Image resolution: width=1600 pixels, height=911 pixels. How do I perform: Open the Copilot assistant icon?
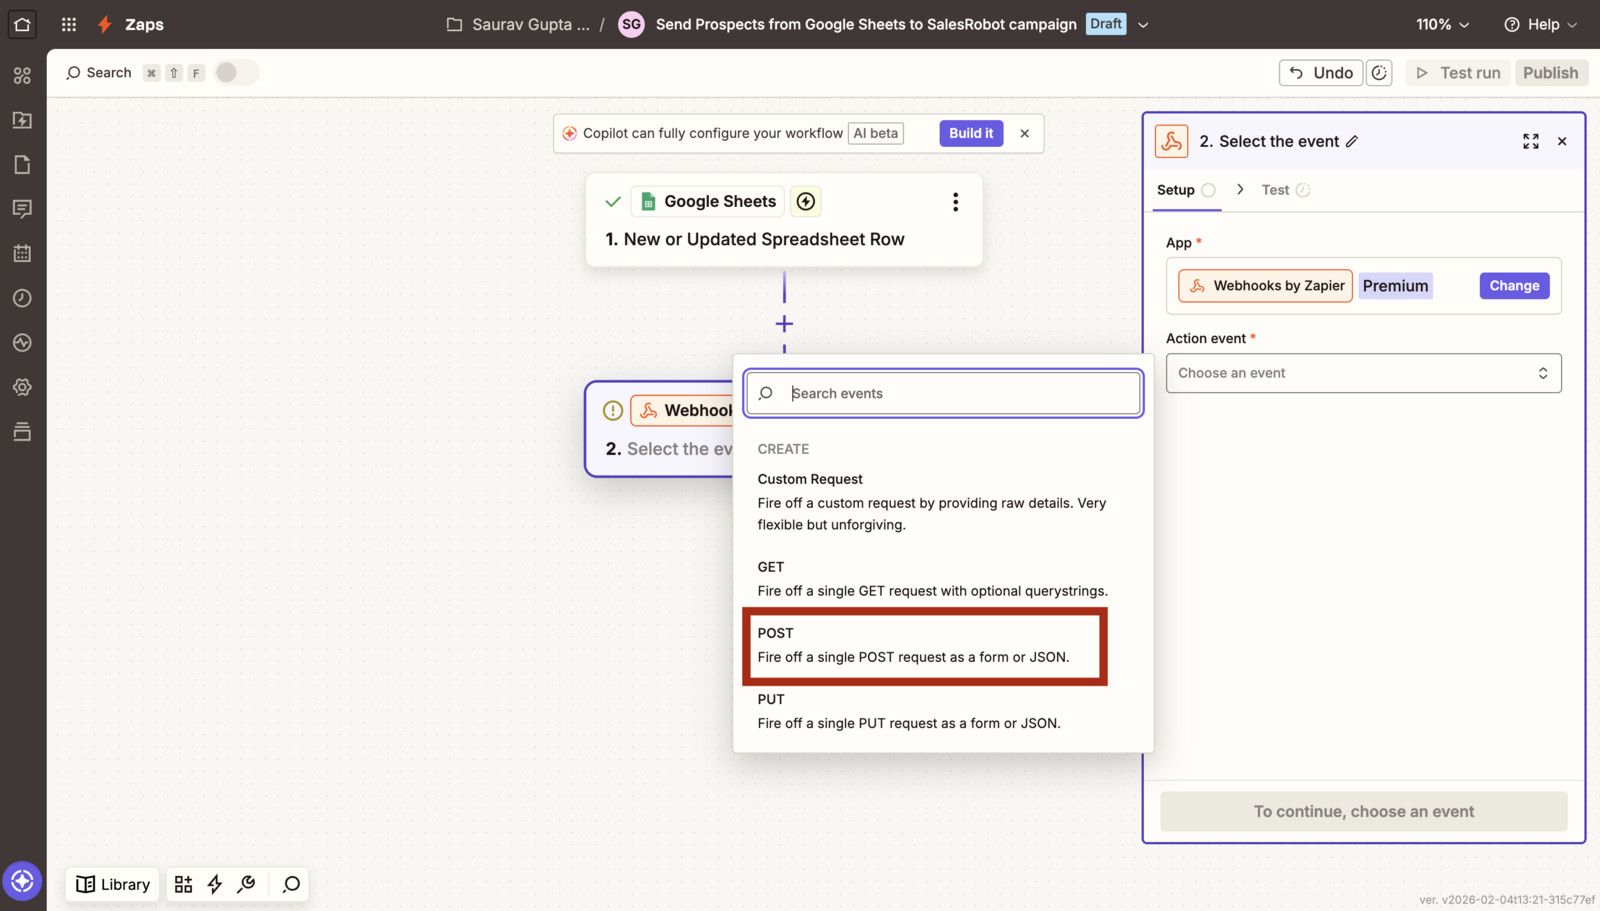22,881
